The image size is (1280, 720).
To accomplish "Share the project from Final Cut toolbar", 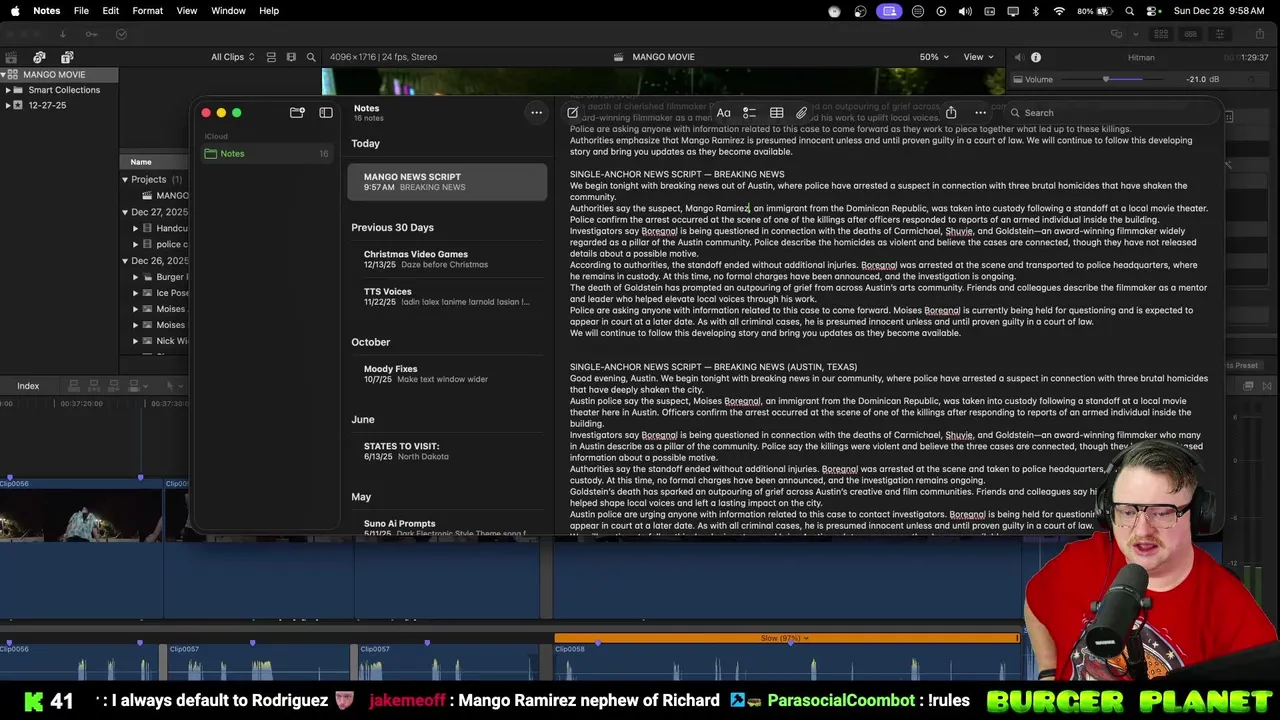I will [1259, 34].
